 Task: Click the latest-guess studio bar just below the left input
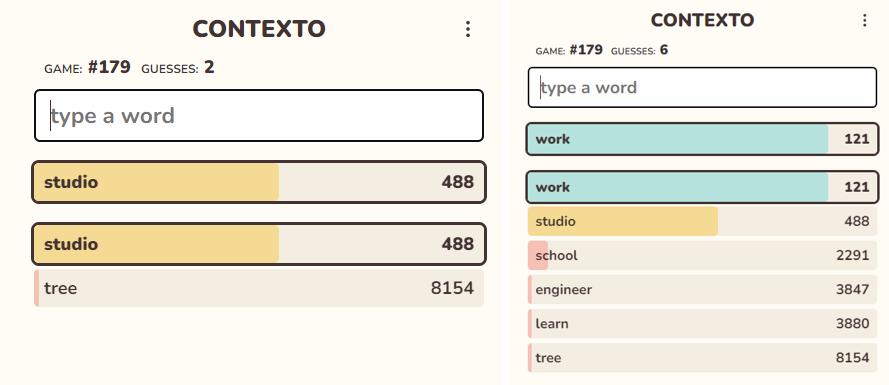tap(259, 182)
